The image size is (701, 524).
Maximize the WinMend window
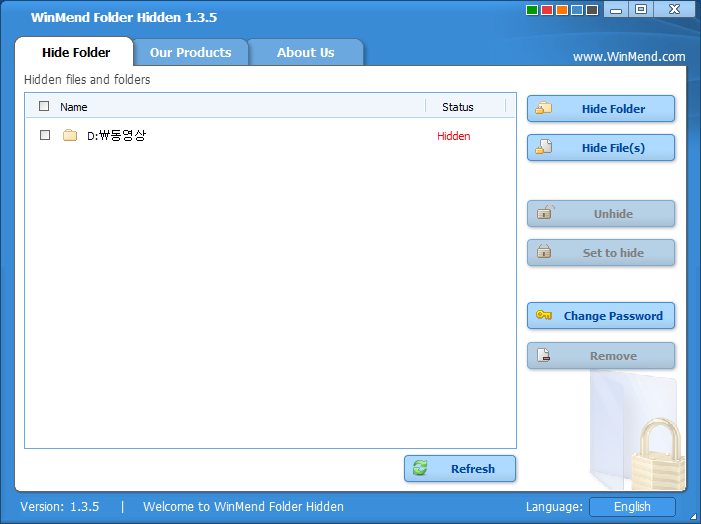(641, 9)
